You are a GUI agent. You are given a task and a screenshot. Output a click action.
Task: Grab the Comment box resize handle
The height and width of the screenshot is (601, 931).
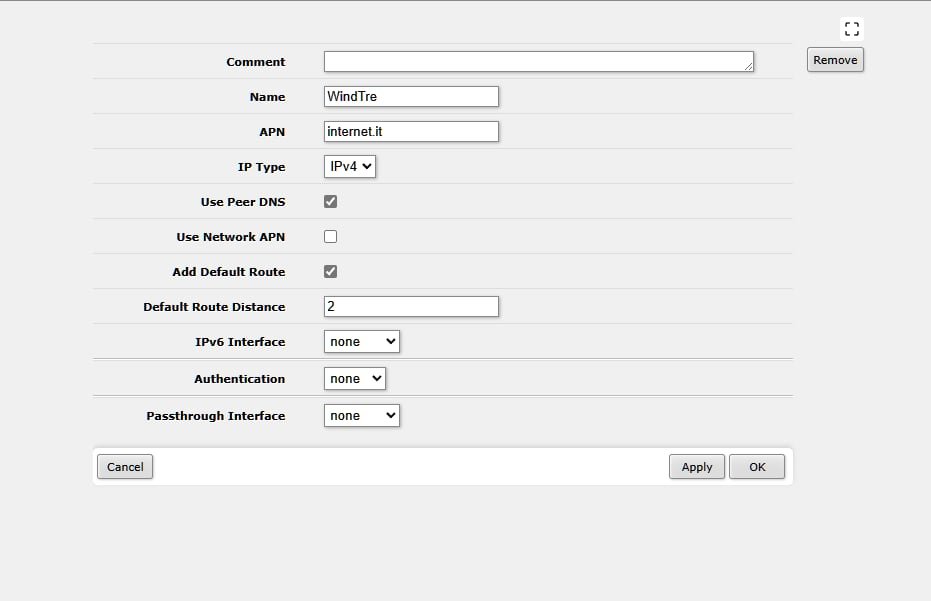click(x=748, y=67)
